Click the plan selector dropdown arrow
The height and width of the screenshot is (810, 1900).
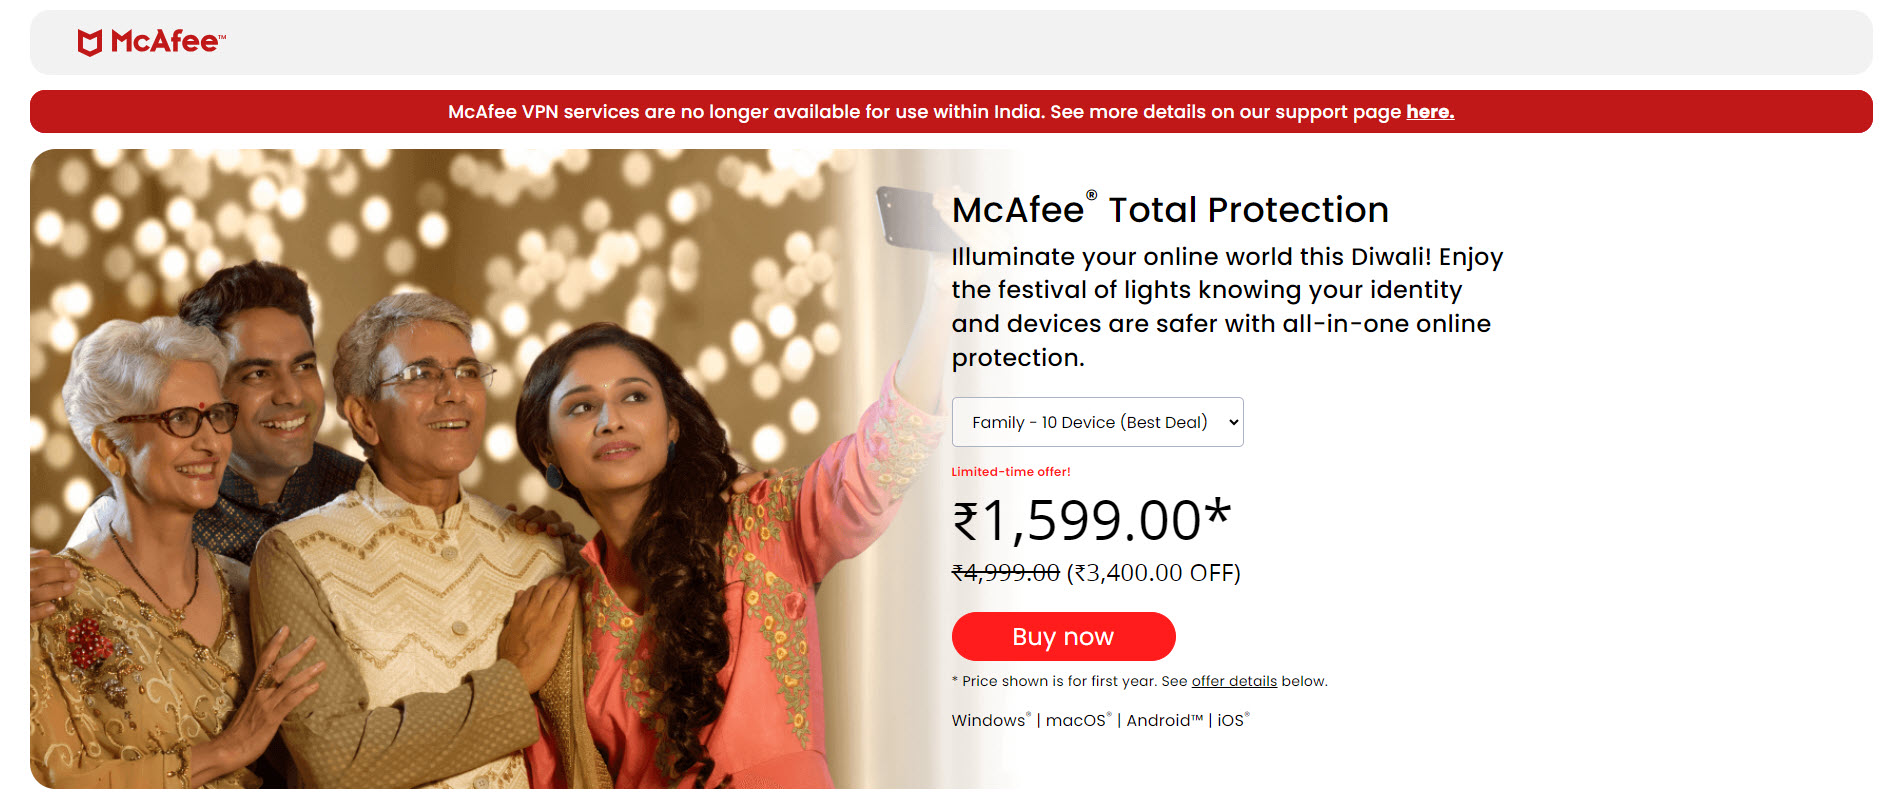click(x=1233, y=422)
